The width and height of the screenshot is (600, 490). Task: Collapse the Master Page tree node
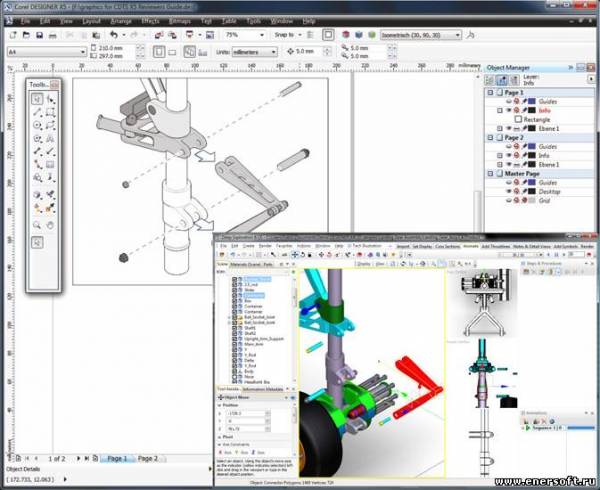coord(491,174)
